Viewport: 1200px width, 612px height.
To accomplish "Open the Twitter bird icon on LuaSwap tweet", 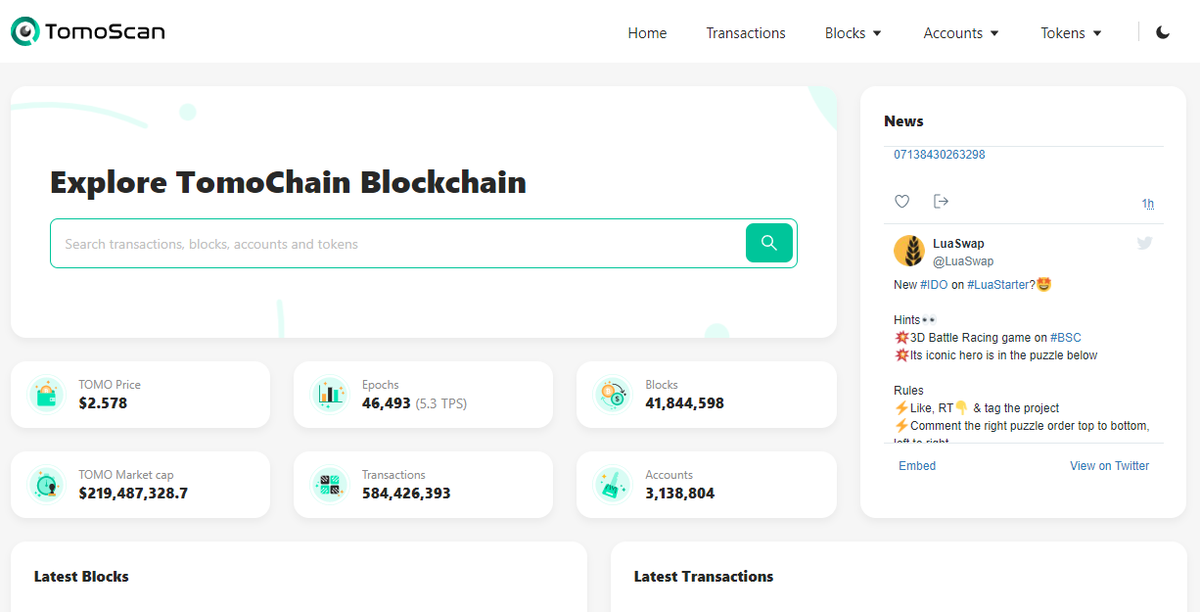I will 1145,243.
